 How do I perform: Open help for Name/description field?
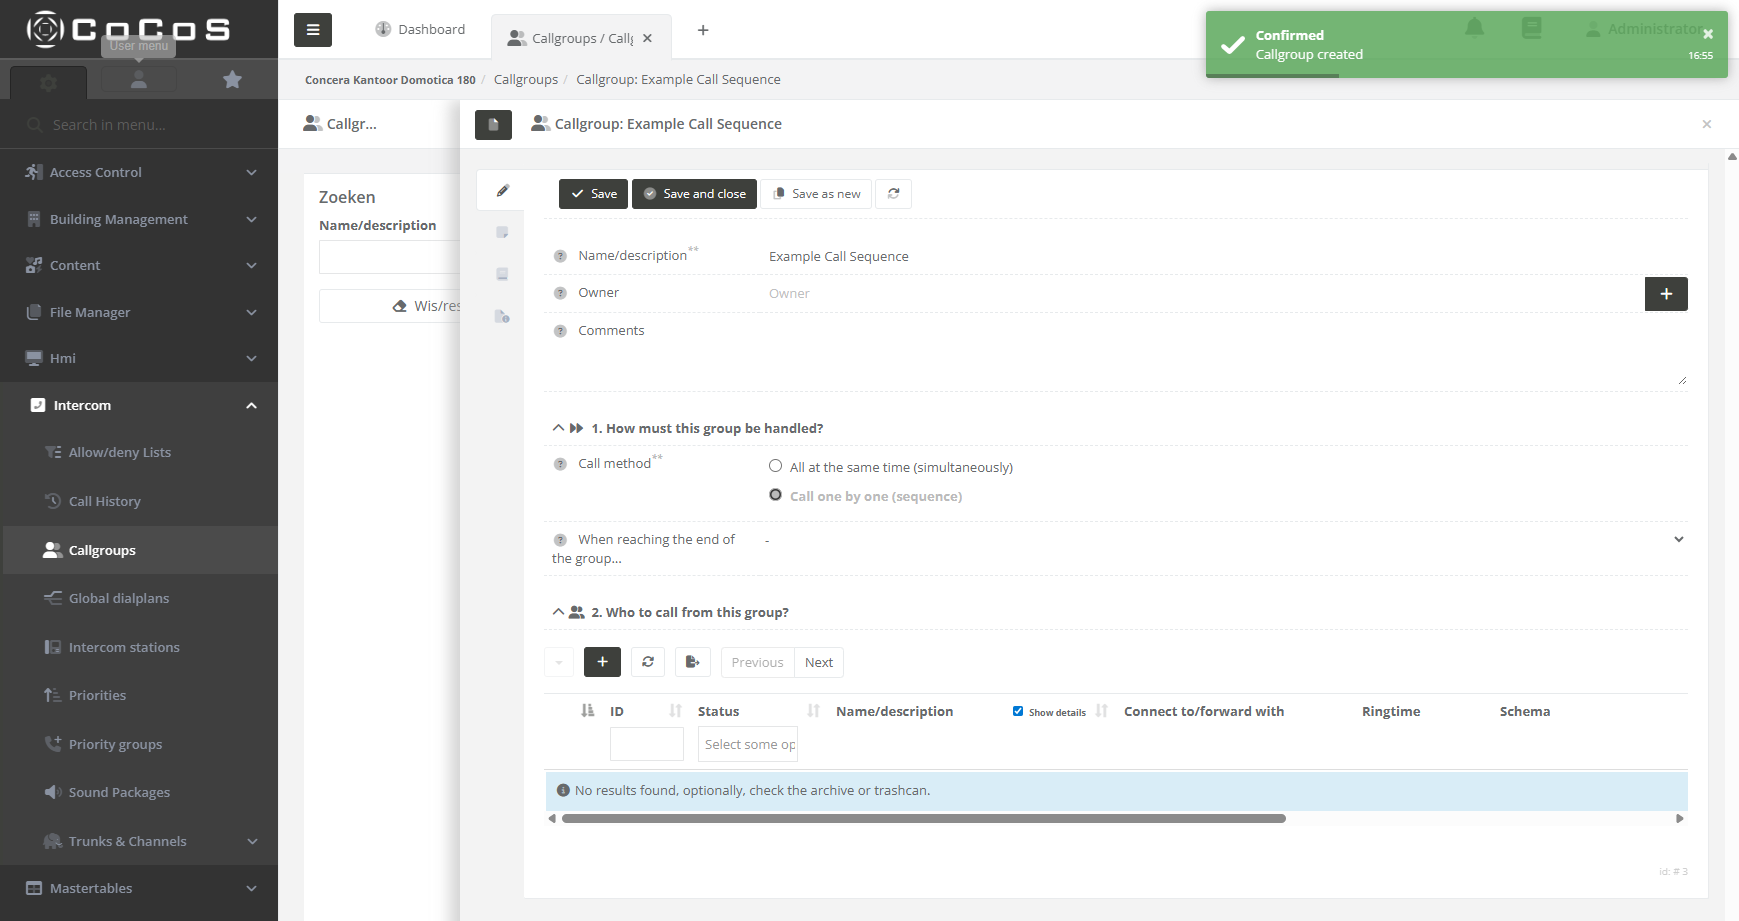(x=560, y=256)
